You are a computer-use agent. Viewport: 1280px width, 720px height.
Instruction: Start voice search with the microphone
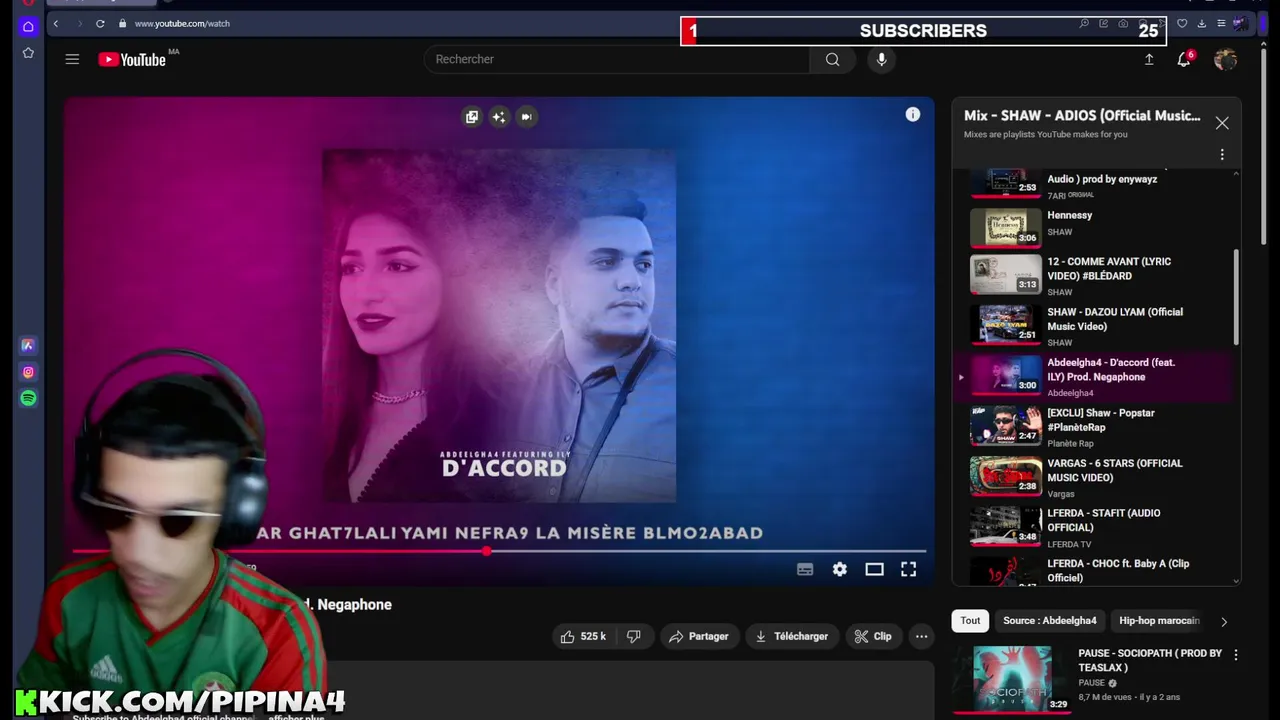[x=881, y=59]
